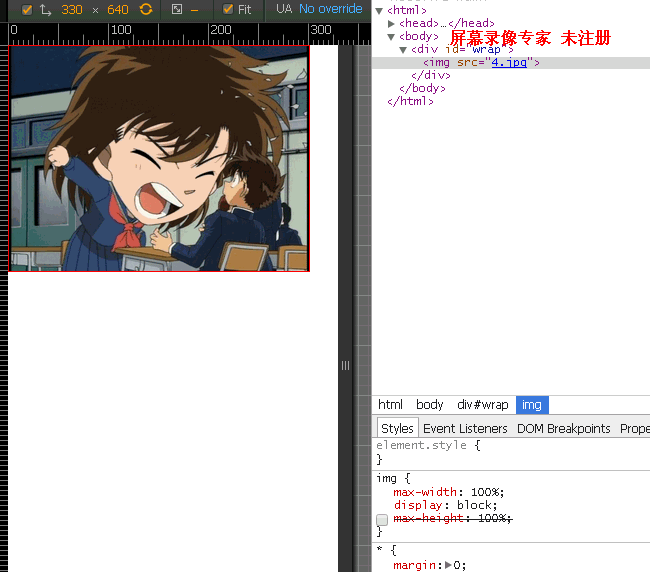Collapse the div#wrap element node
650x572 pixels.
(403, 49)
